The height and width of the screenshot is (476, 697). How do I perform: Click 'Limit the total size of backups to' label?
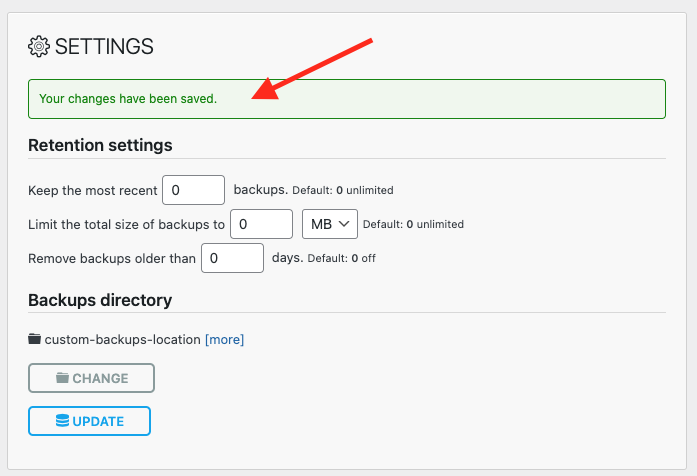pyautogui.click(x=126, y=224)
